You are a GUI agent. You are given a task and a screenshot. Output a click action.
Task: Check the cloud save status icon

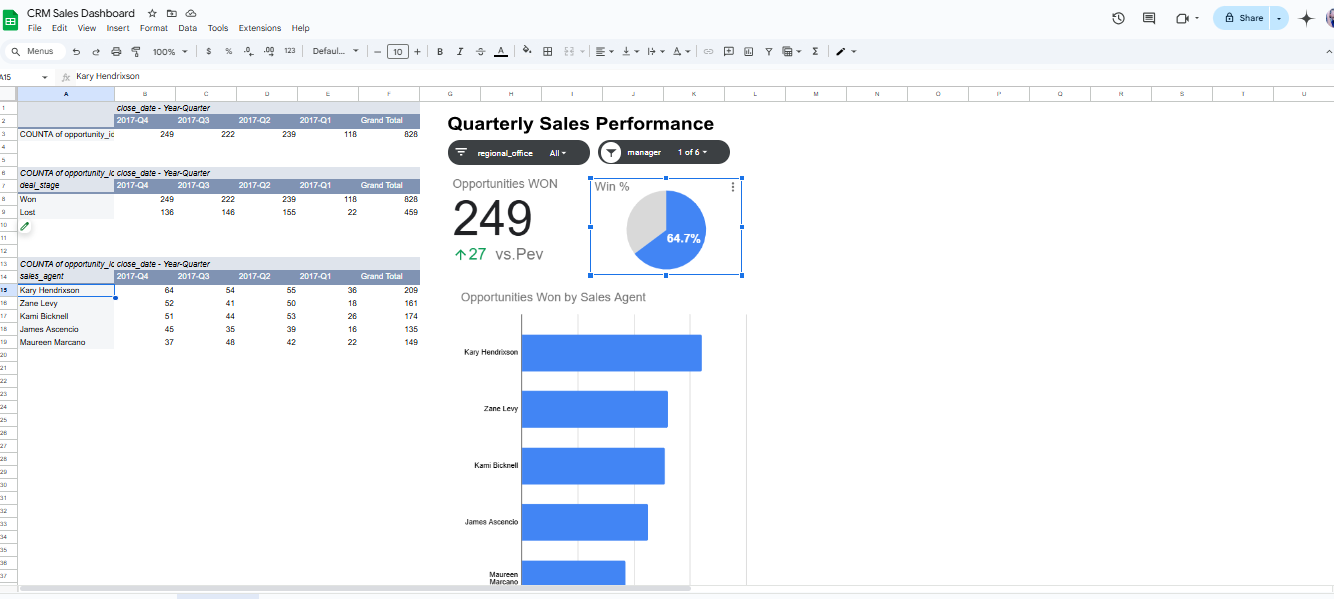[190, 13]
